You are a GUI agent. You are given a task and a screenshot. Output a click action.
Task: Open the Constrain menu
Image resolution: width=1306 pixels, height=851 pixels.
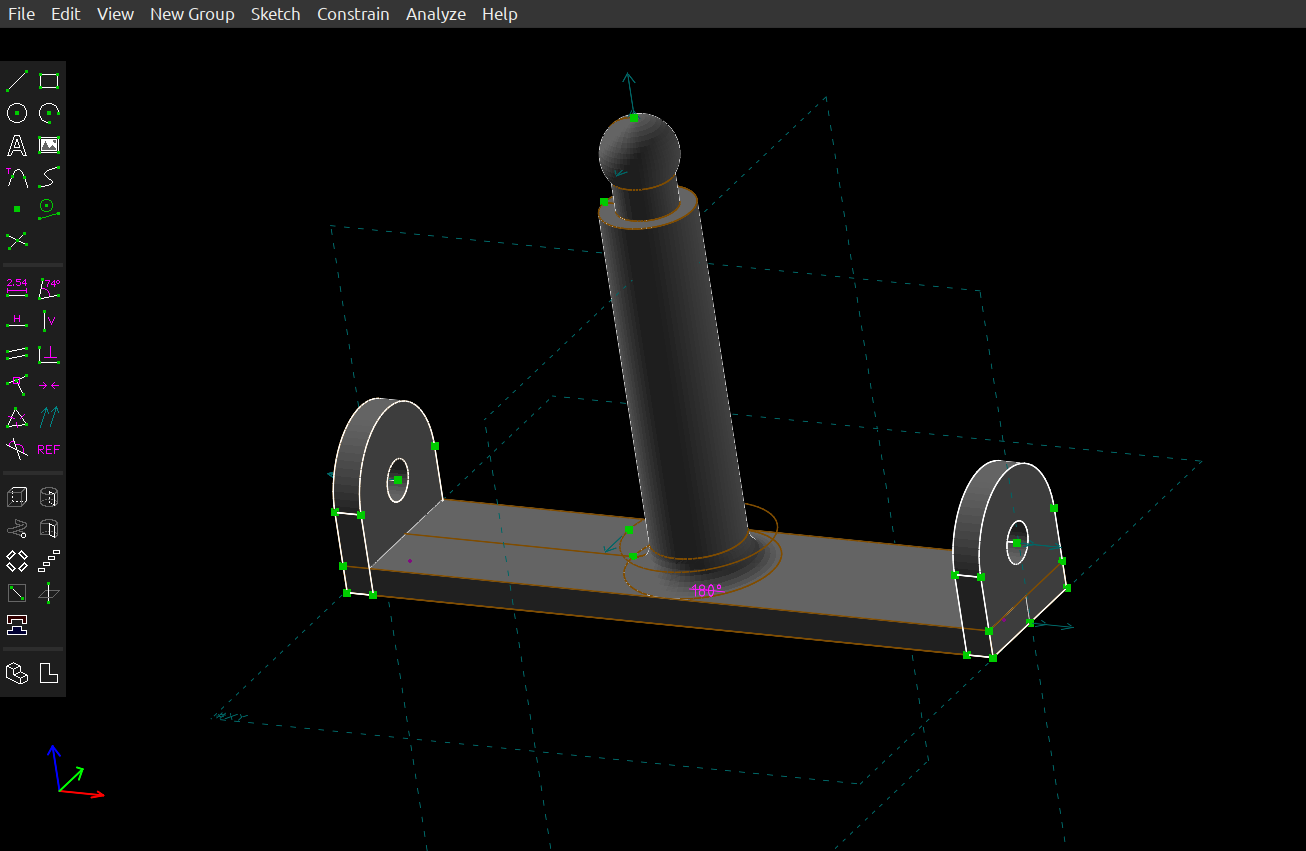tap(353, 14)
